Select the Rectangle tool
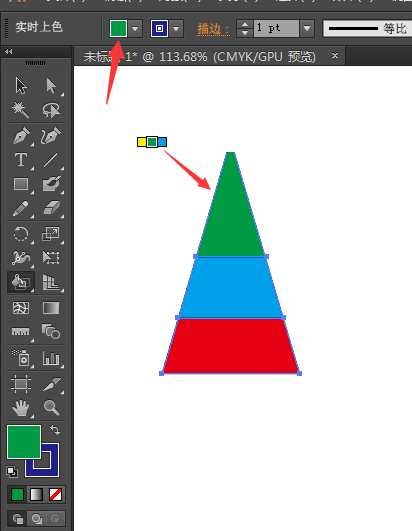Image resolution: width=412 pixels, height=531 pixels. coord(21,184)
